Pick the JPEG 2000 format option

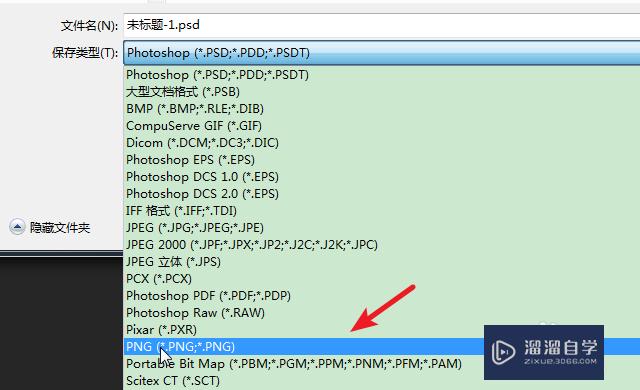[382, 245]
